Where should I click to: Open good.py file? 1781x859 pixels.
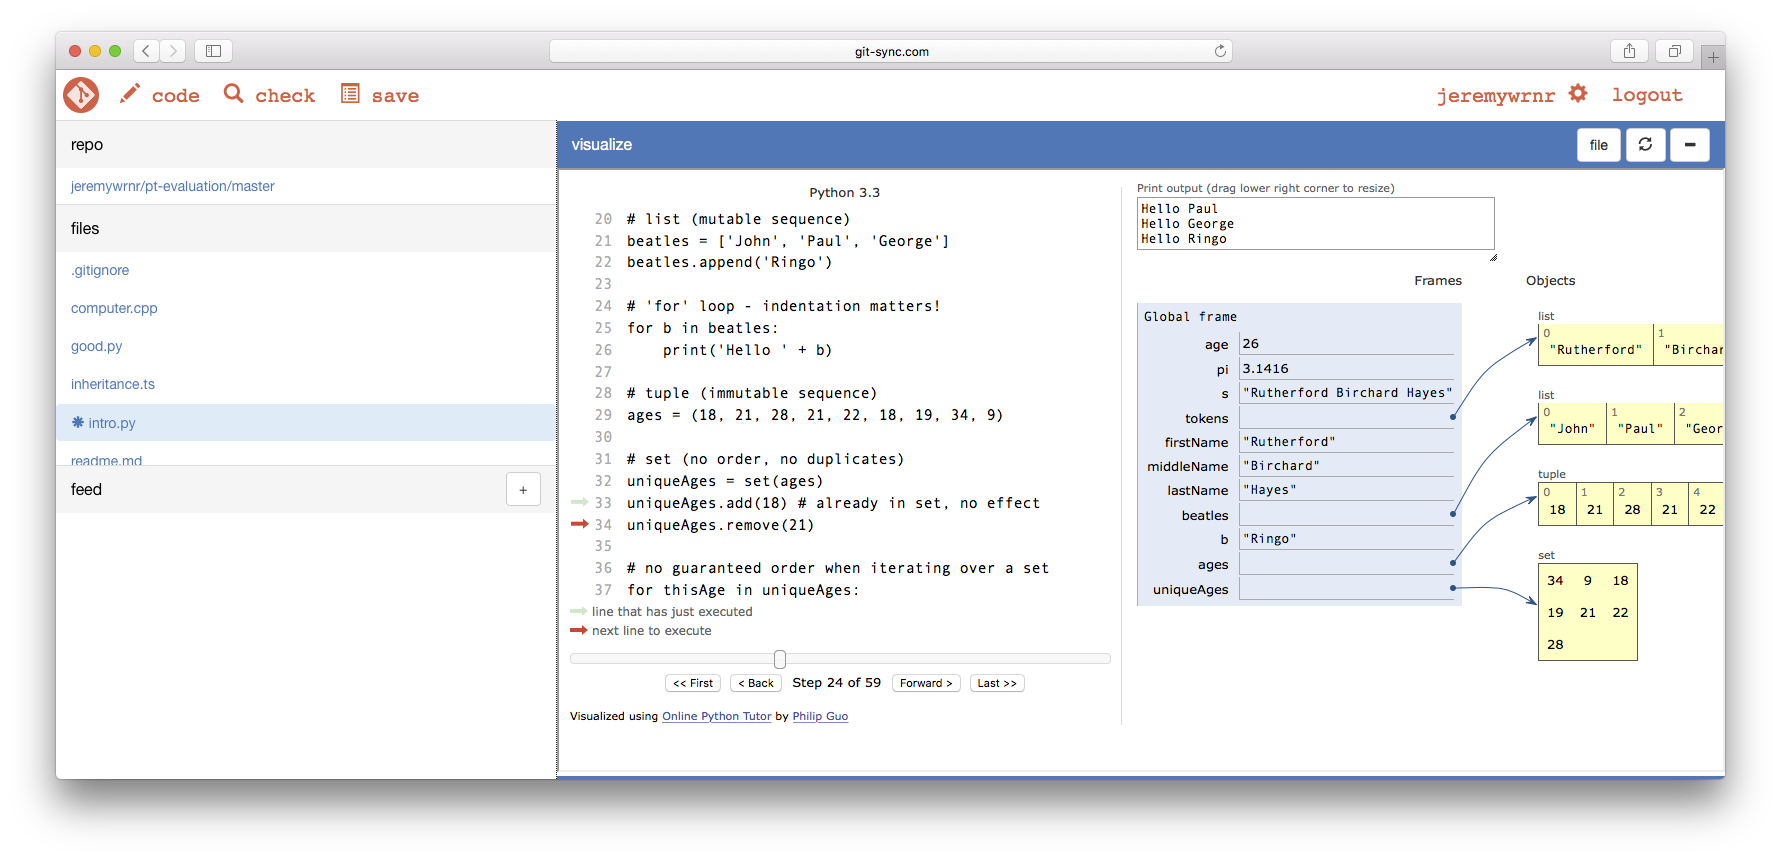click(x=96, y=346)
